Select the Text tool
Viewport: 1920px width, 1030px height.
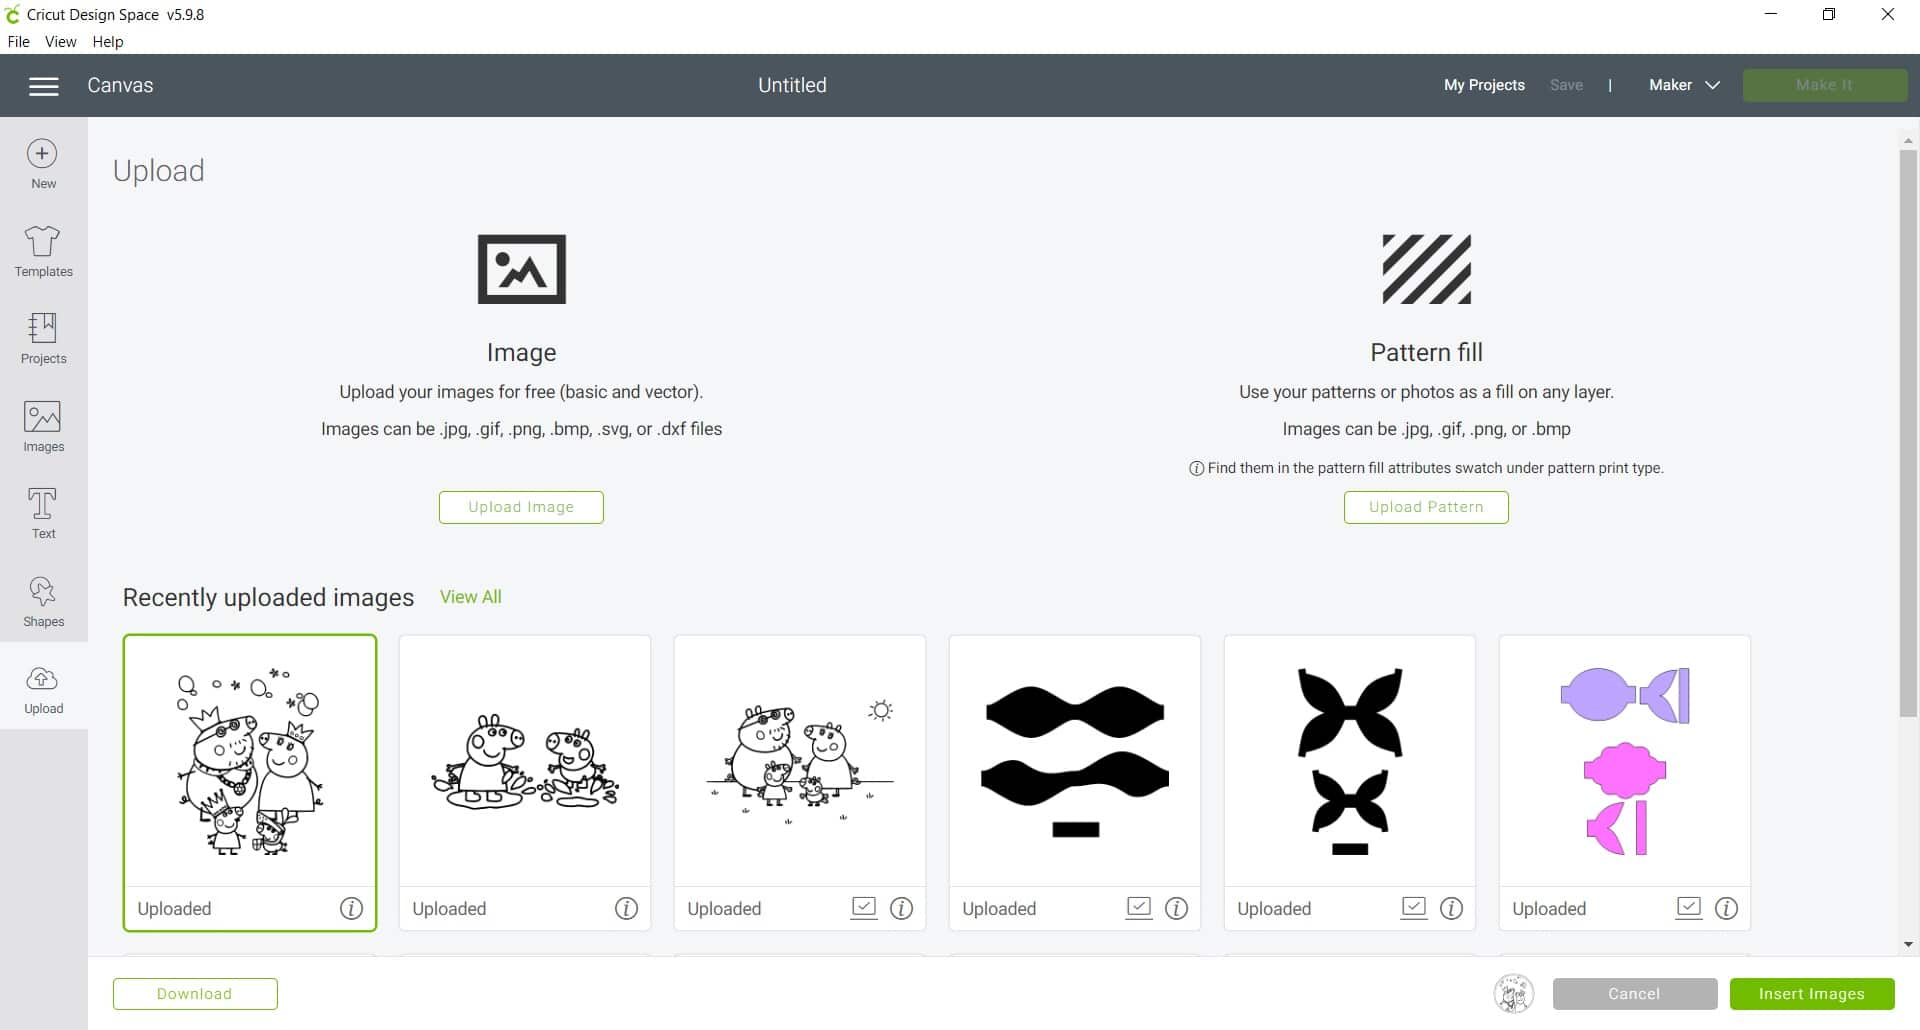(x=43, y=513)
